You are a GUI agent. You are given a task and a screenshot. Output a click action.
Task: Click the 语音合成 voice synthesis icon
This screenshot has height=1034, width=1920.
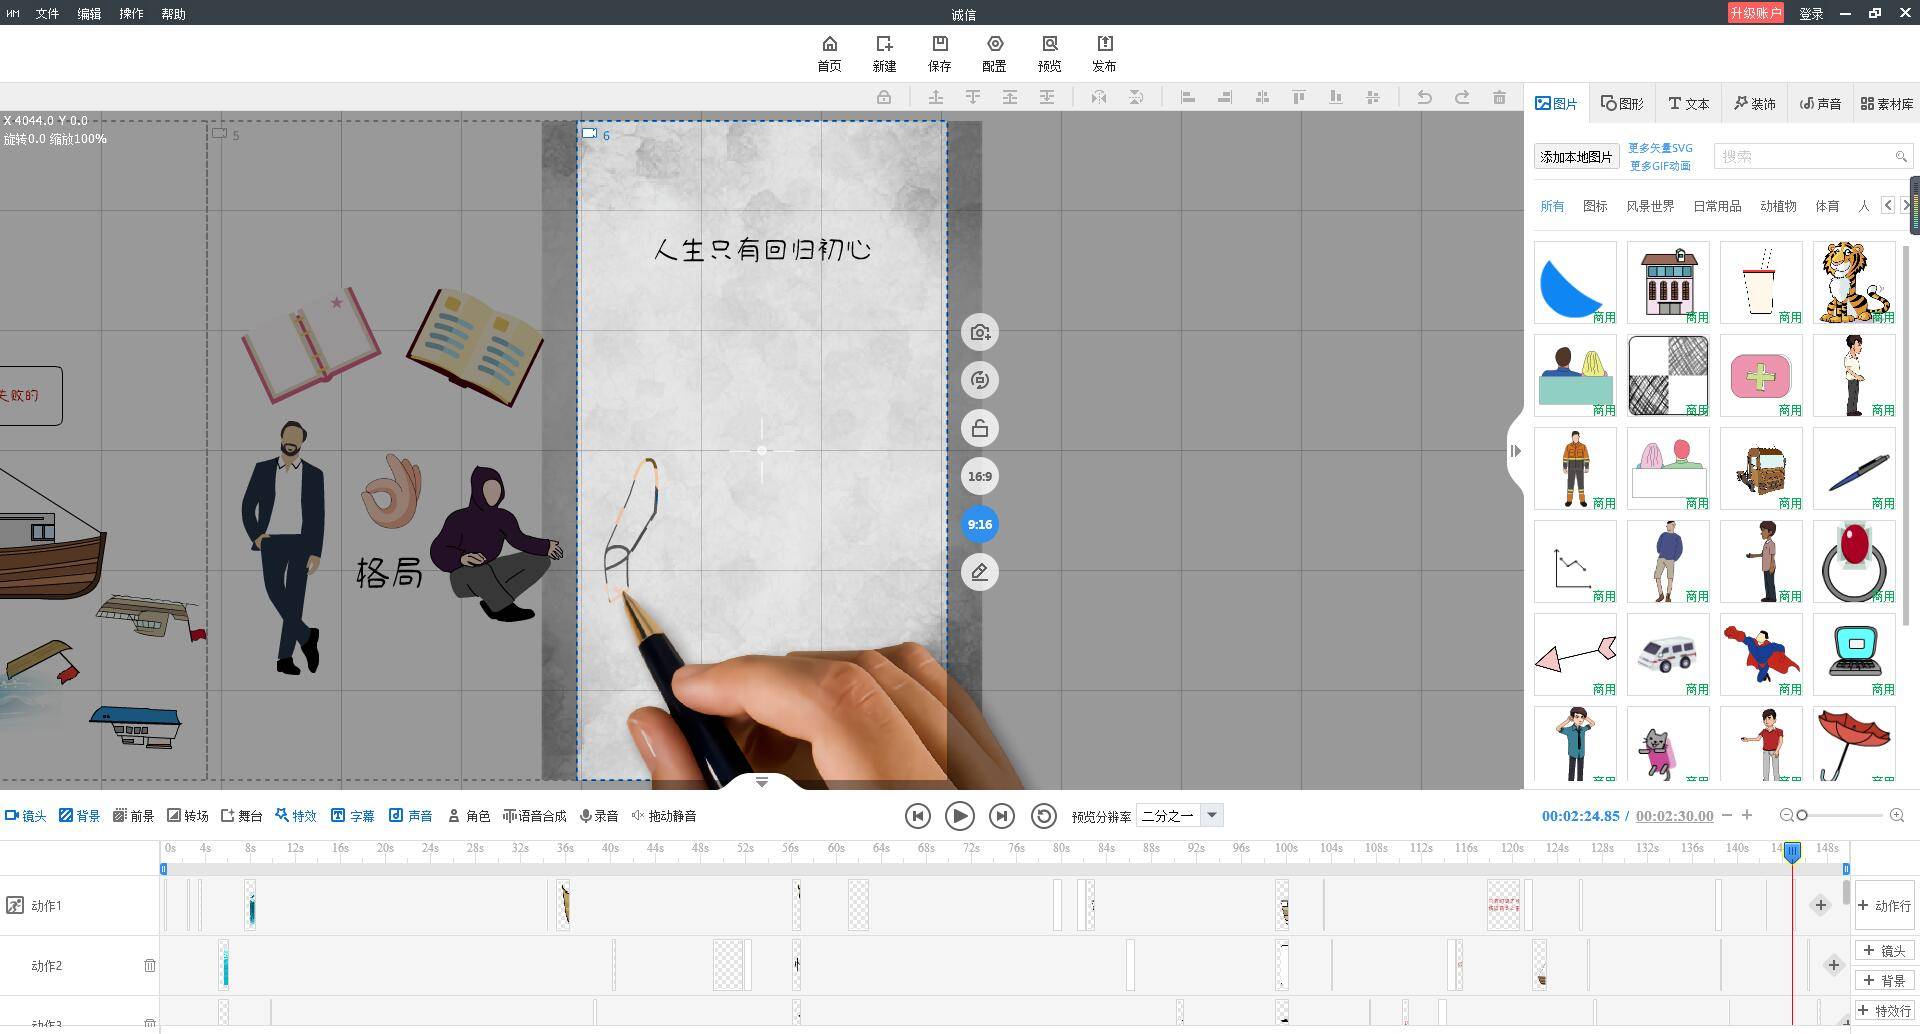click(534, 815)
